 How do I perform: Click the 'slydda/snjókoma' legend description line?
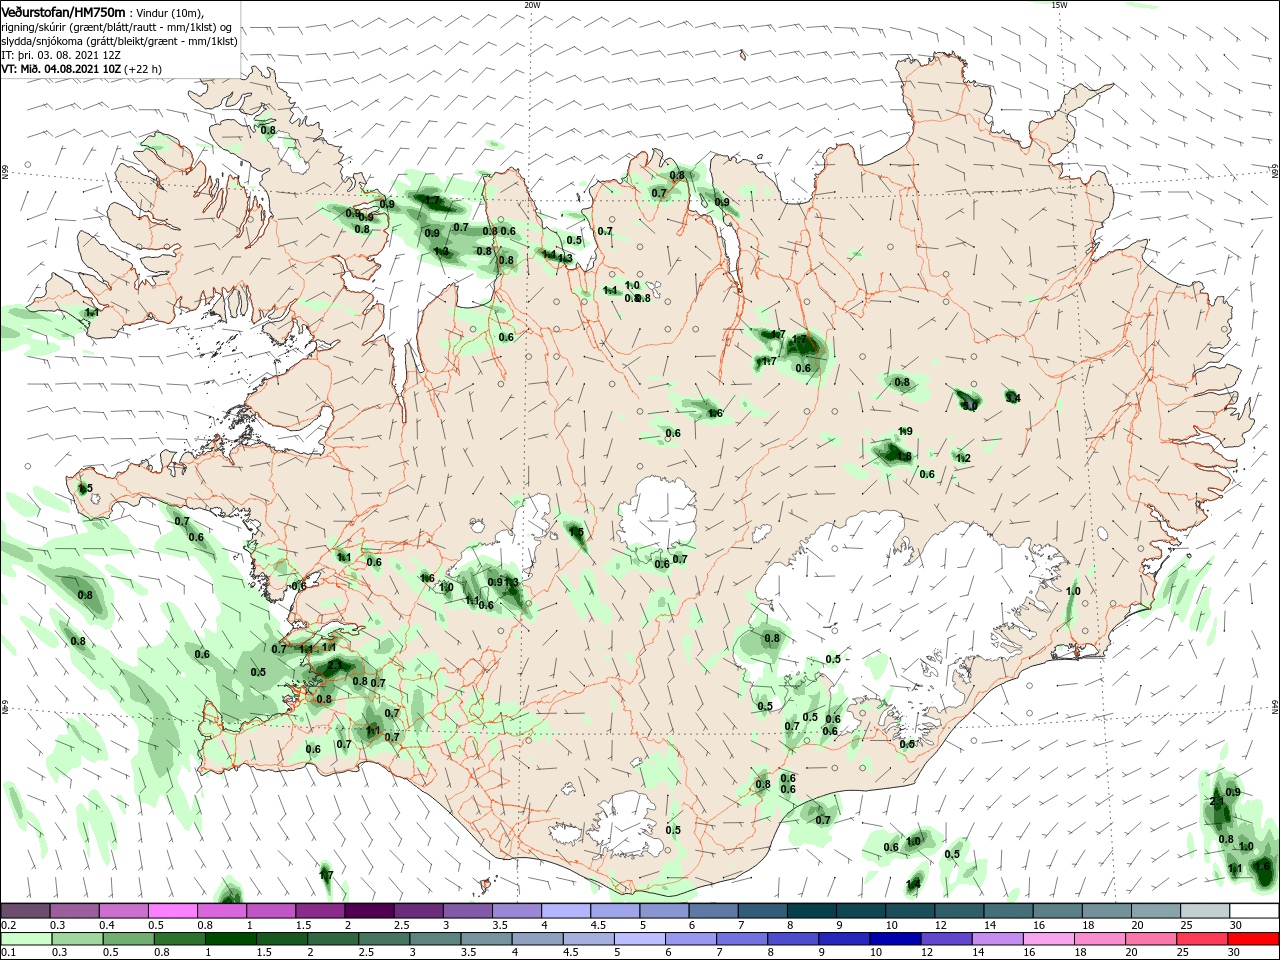click(119, 41)
